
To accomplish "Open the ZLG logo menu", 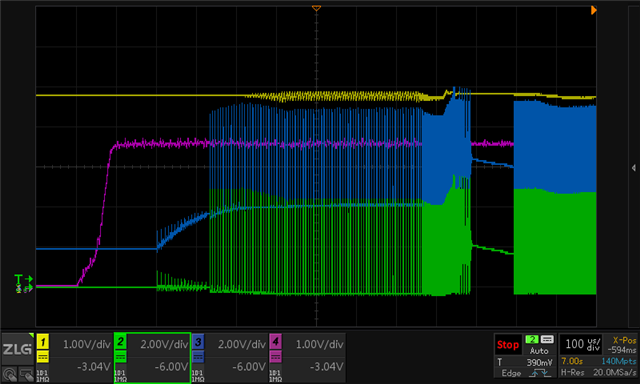I will (x=17, y=349).
